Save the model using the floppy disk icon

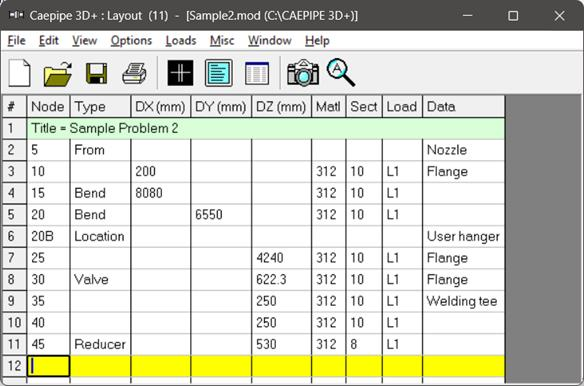96,73
